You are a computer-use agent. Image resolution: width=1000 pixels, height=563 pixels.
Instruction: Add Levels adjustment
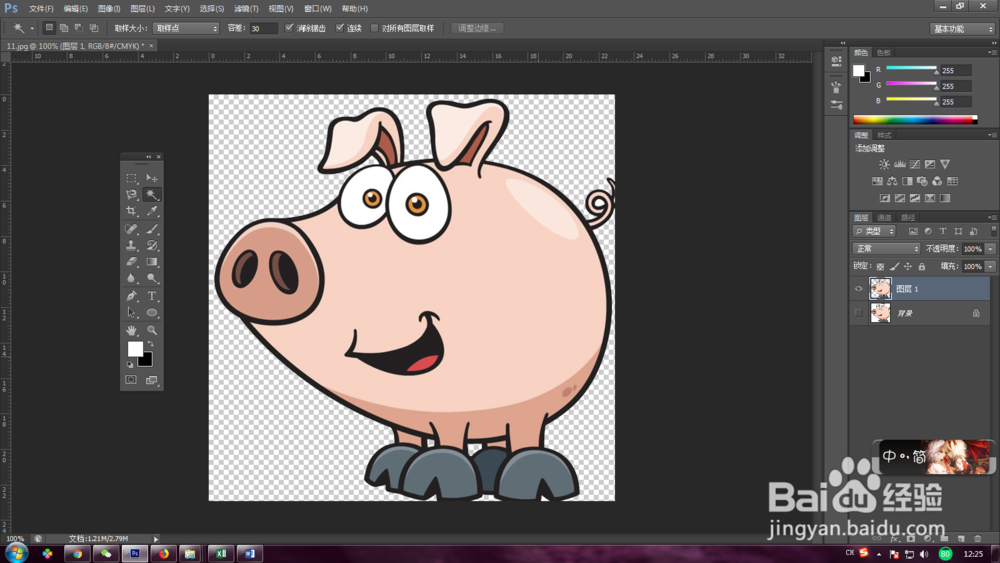click(x=899, y=165)
